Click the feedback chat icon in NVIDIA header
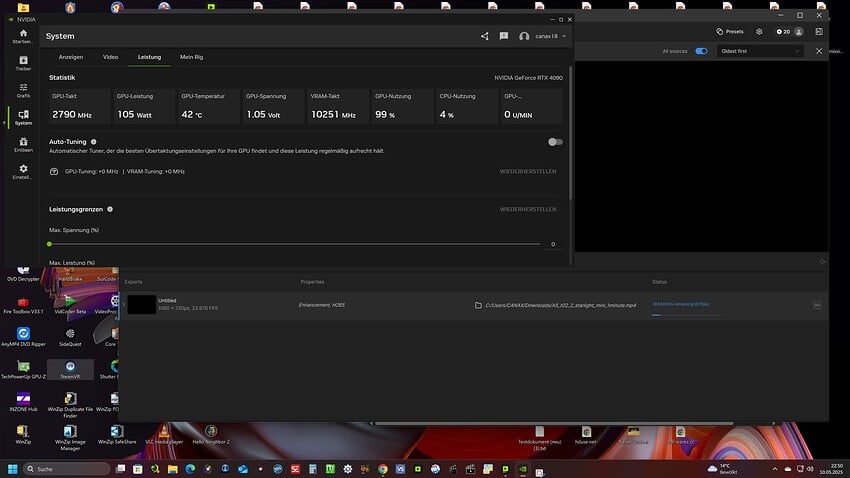 tap(504, 36)
